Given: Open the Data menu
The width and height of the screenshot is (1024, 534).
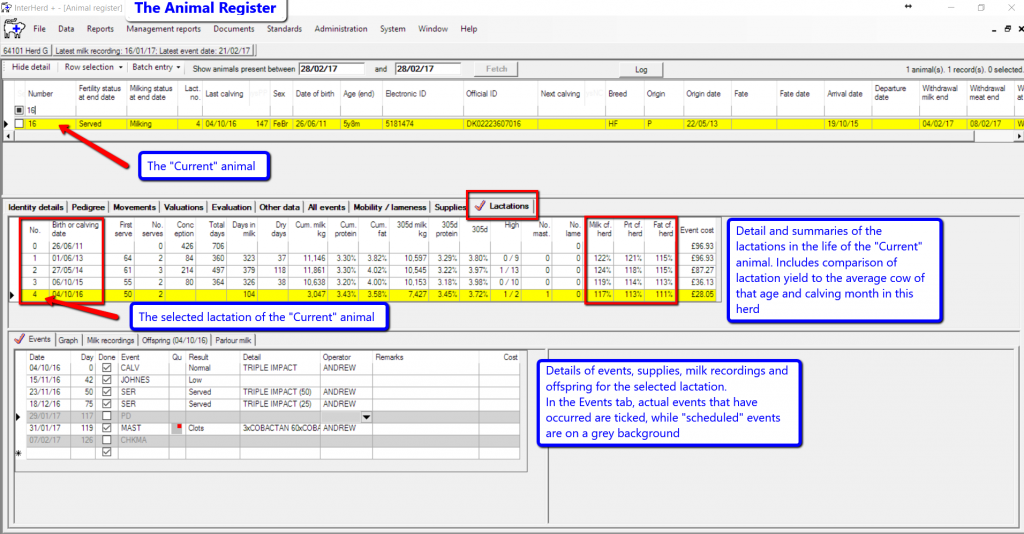Looking at the screenshot, I should coord(66,29).
